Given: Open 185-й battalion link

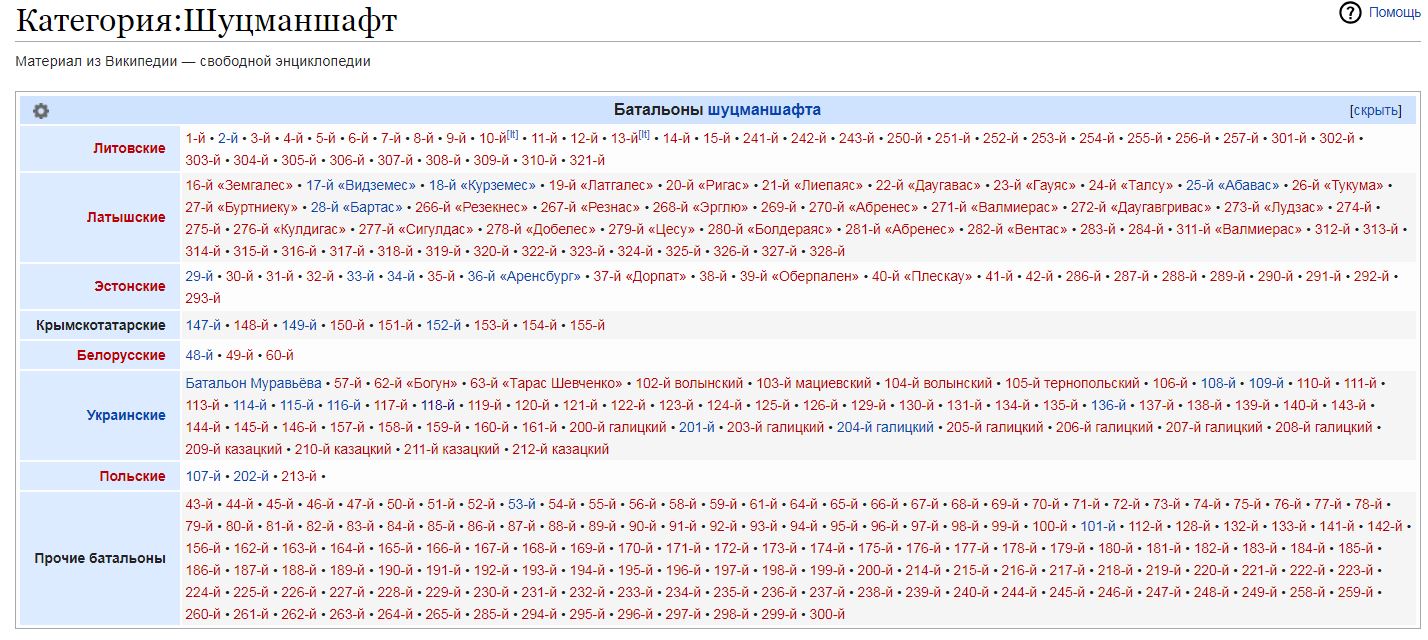Looking at the screenshot, I should tap(1355, 548).
